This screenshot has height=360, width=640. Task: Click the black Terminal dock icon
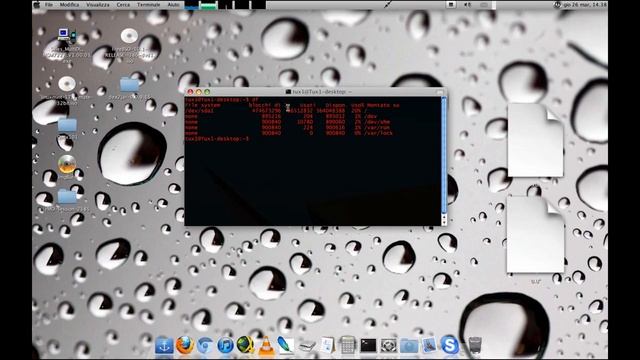(368, 346)
